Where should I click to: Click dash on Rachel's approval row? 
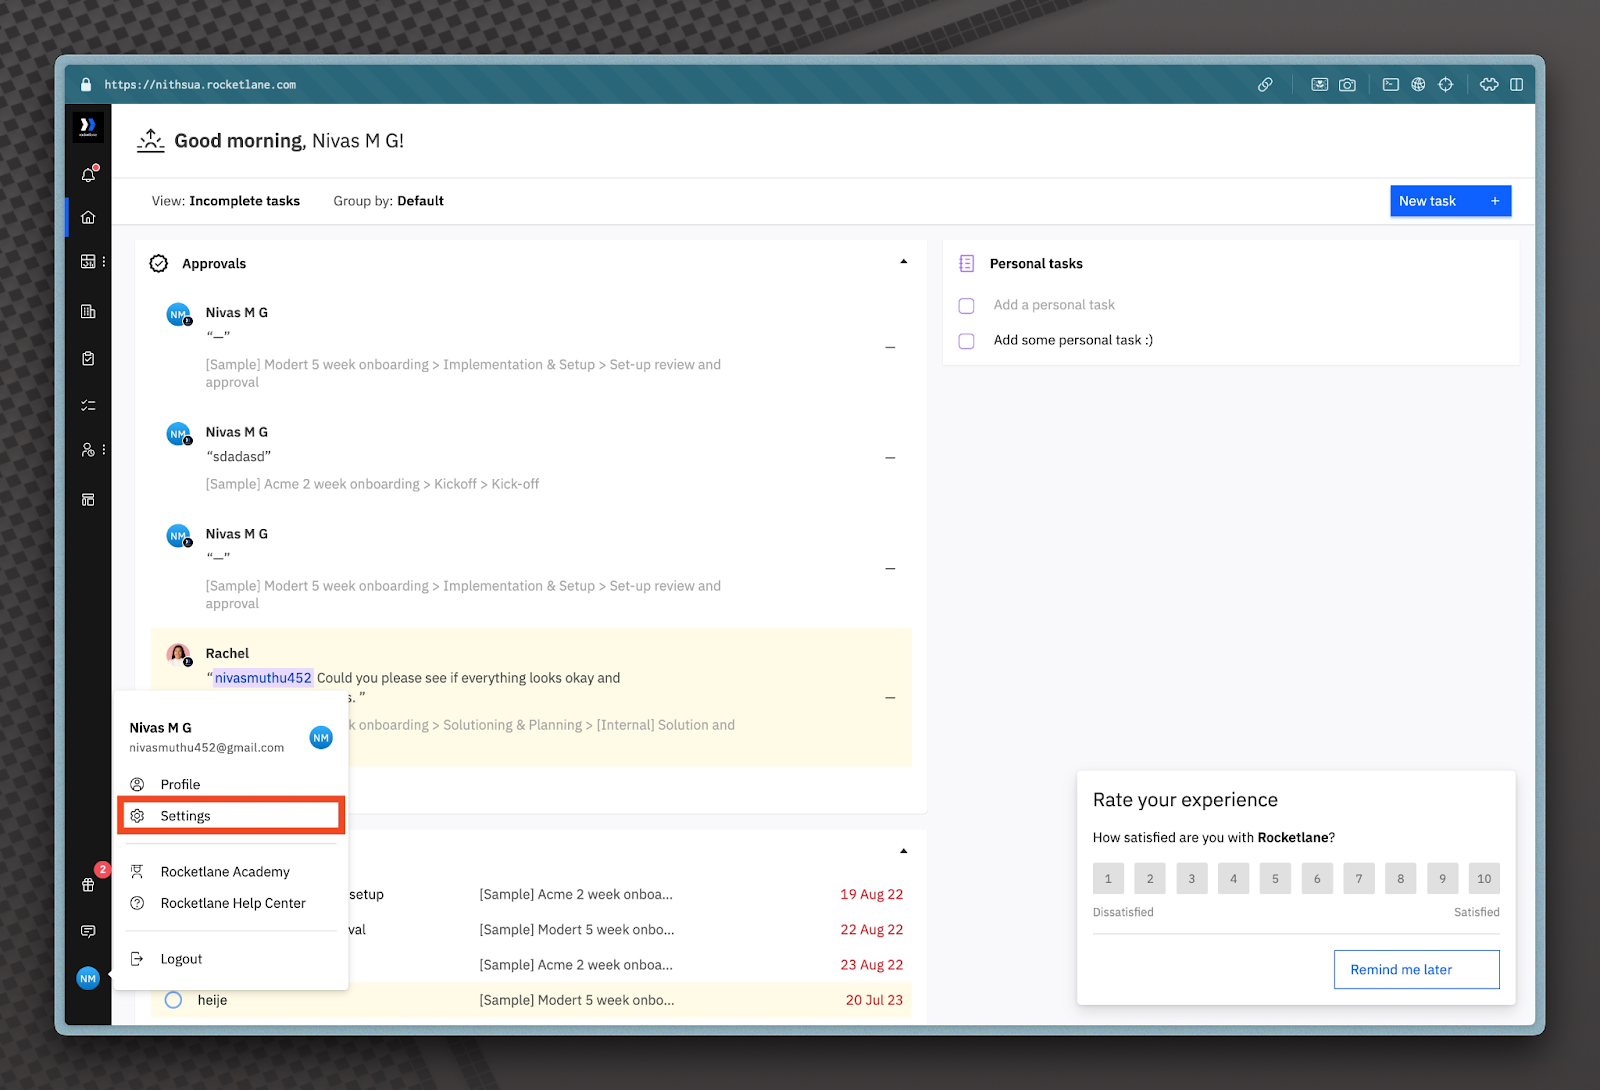[890, 698]
